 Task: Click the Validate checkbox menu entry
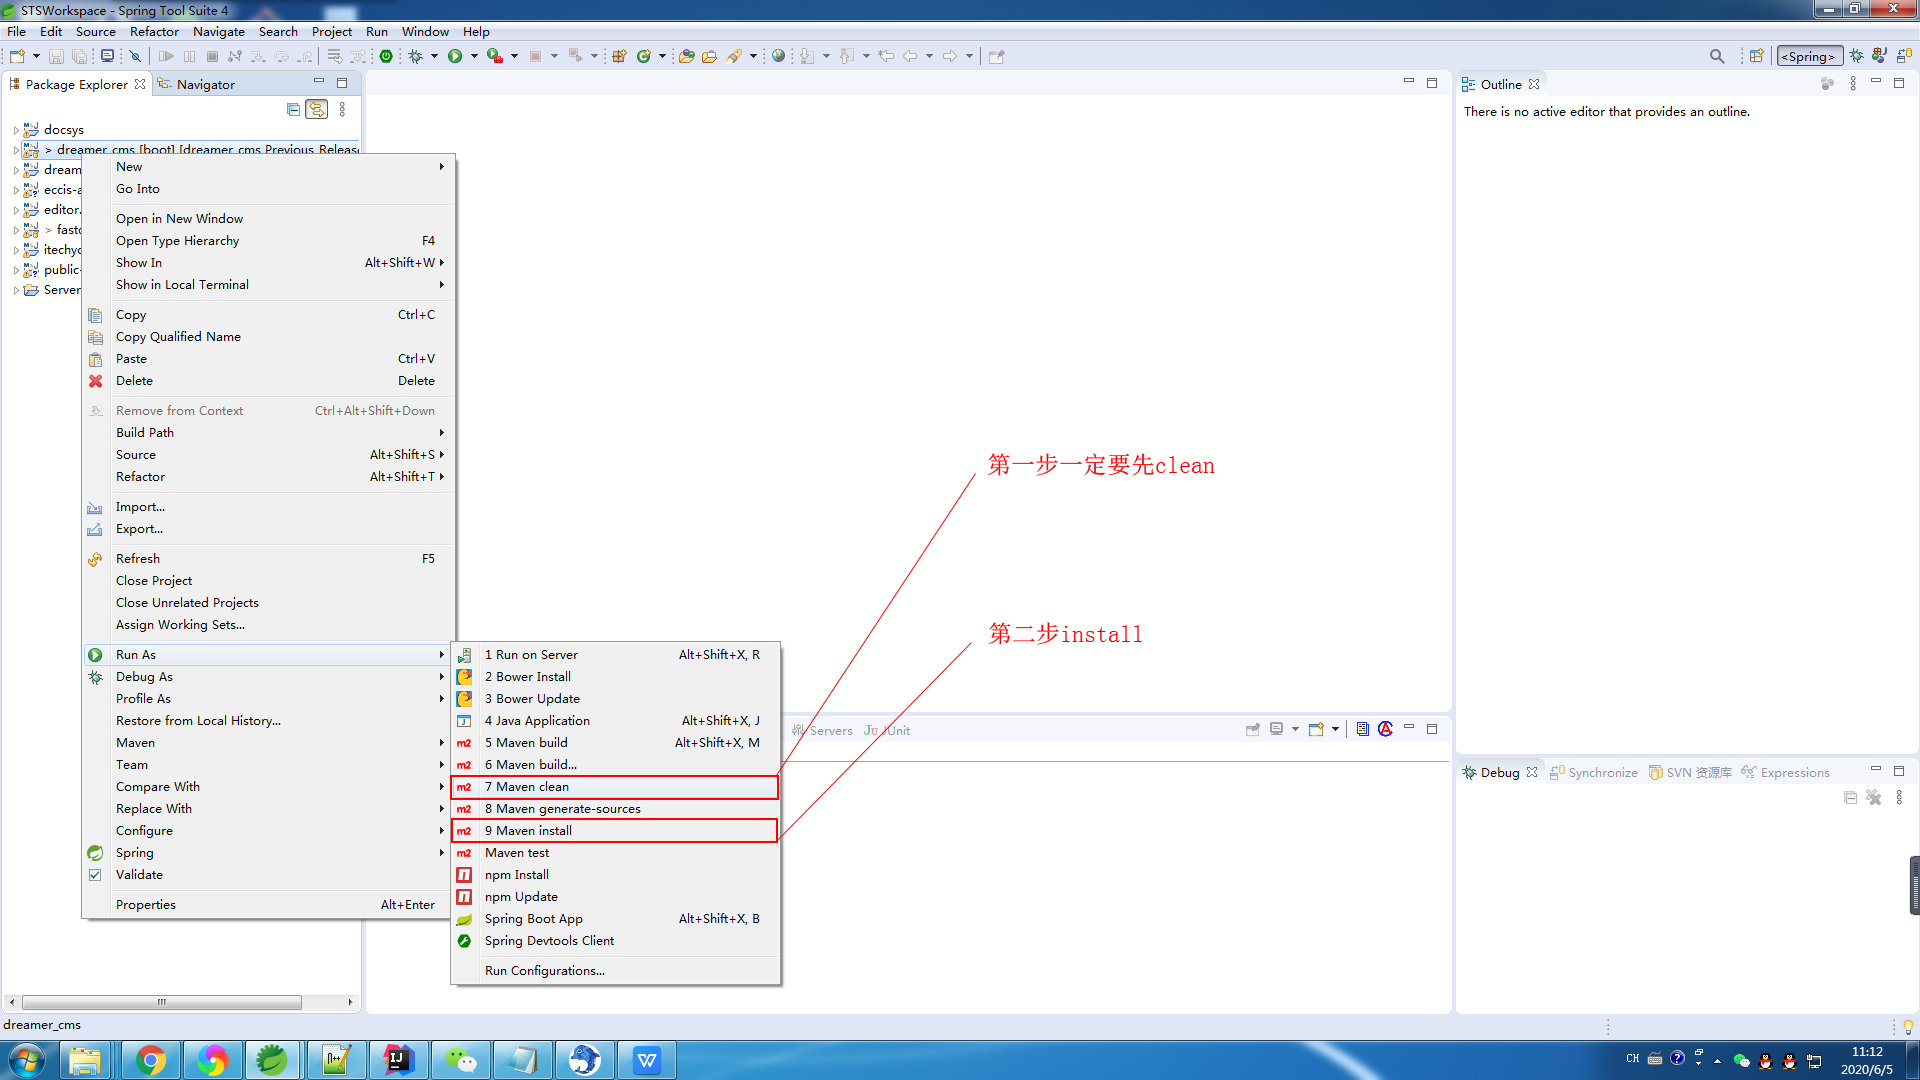139,875
